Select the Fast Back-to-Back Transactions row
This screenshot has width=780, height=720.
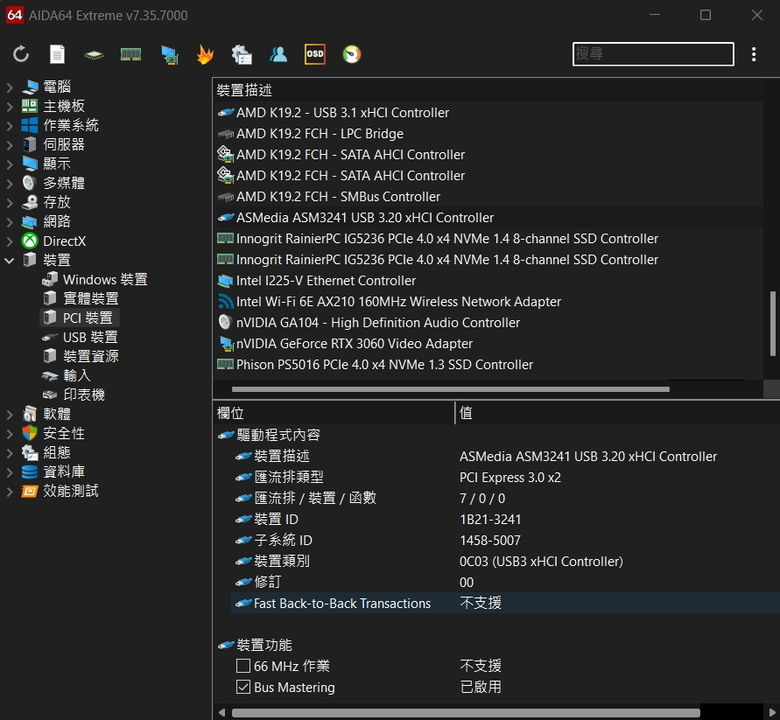pyautogui.click(x=505, y=604)
